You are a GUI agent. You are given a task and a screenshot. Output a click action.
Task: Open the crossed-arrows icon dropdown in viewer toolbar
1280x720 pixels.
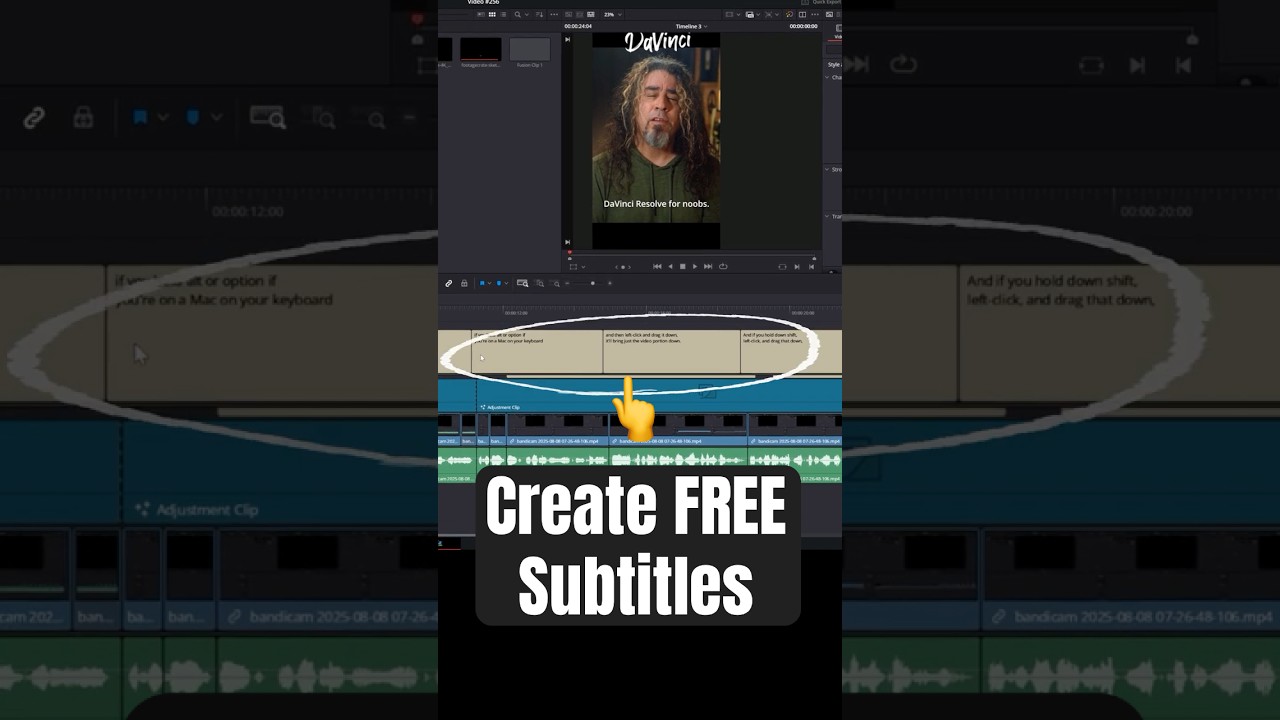point(772,14)
